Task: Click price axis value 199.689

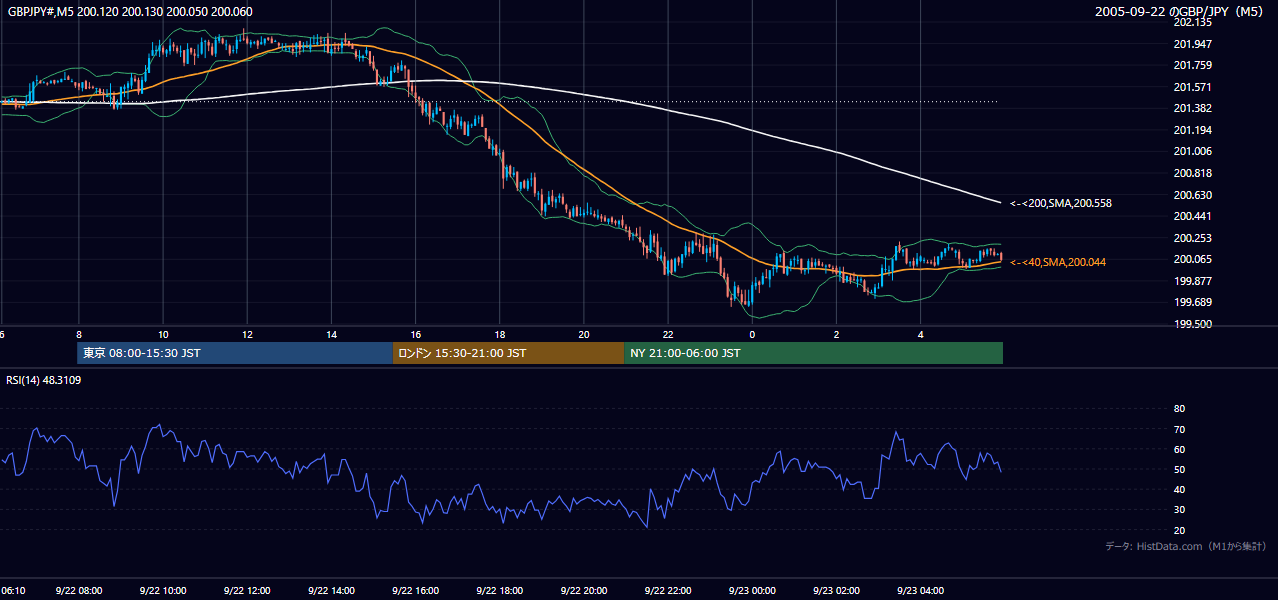Action: (x=1192, y=302)
